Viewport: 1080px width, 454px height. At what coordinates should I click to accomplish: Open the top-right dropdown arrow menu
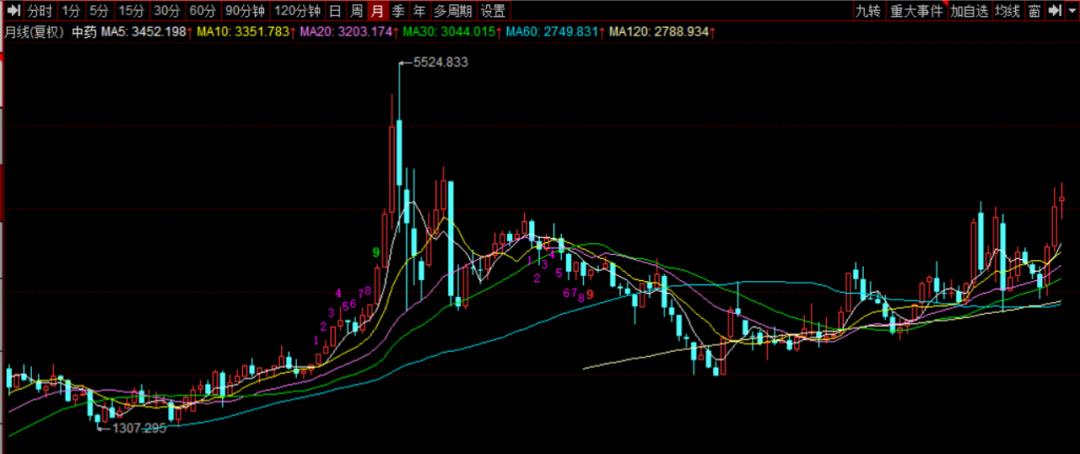[1070, 11]
